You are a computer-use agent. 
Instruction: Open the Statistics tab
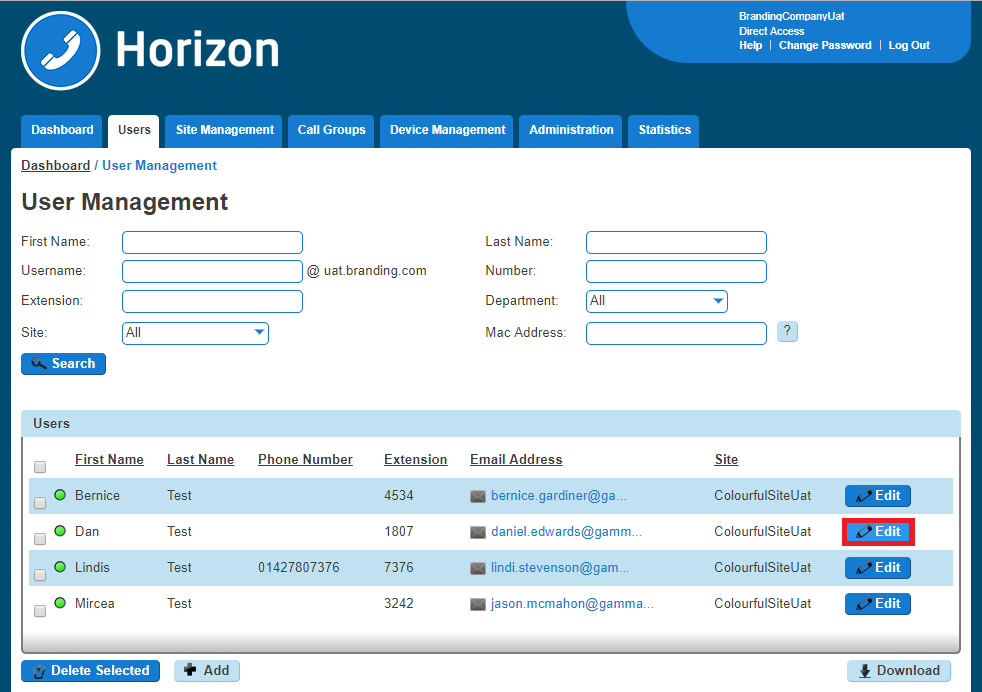click(664, 130)
